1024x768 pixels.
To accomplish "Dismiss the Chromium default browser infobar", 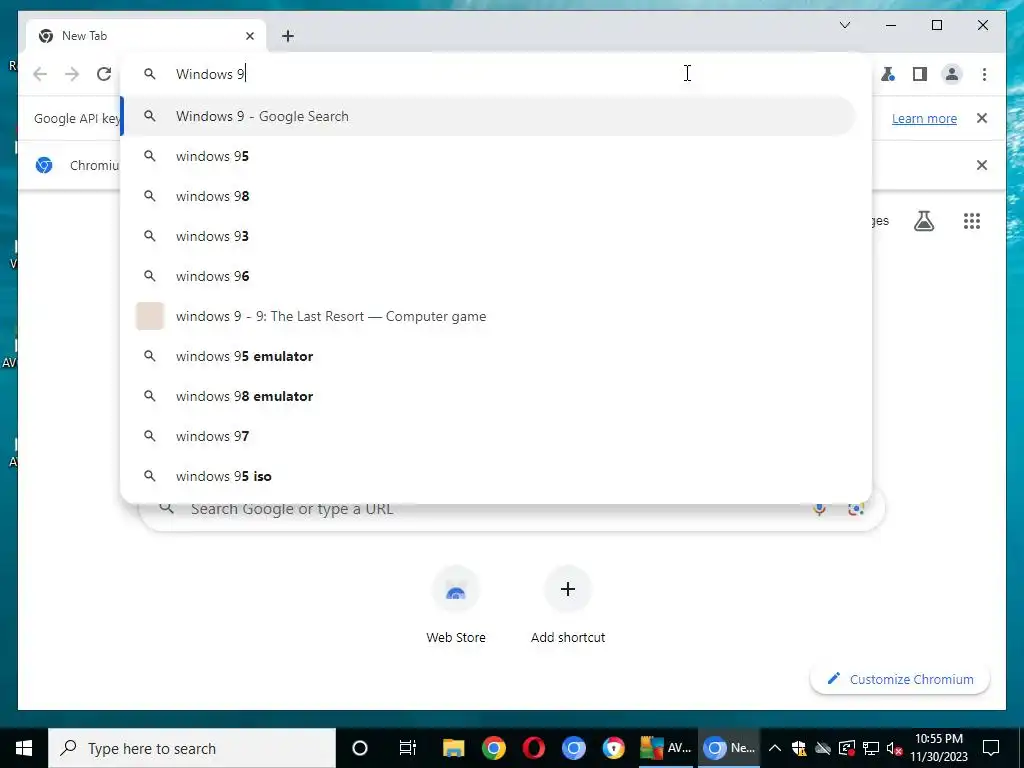I will [982, 165].
